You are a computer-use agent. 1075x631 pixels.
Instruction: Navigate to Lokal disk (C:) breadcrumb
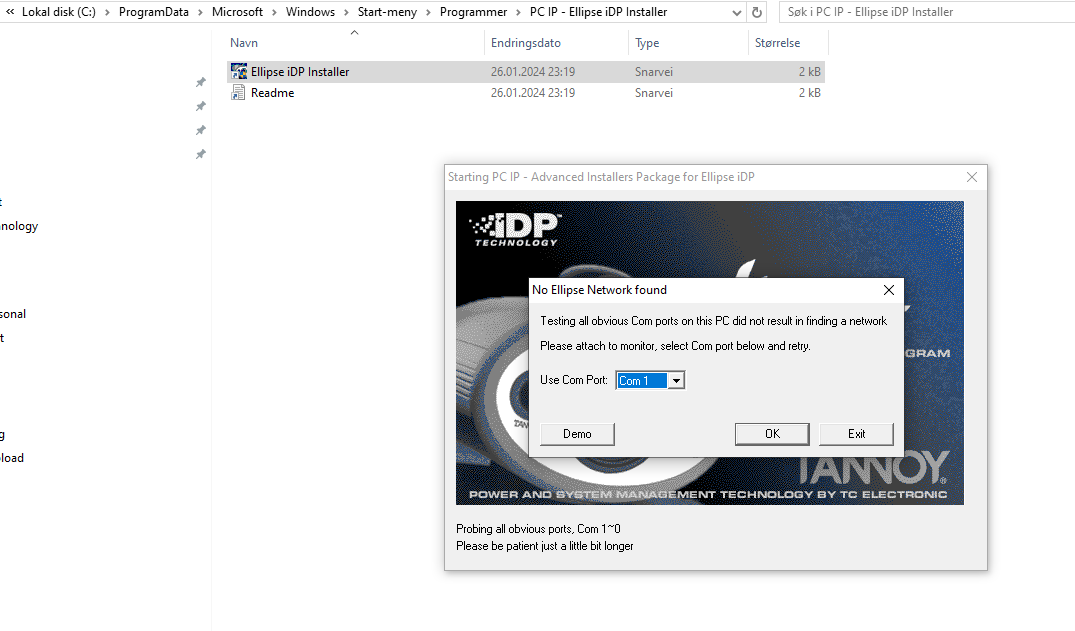pyautogui.click(x=59, y=12)
